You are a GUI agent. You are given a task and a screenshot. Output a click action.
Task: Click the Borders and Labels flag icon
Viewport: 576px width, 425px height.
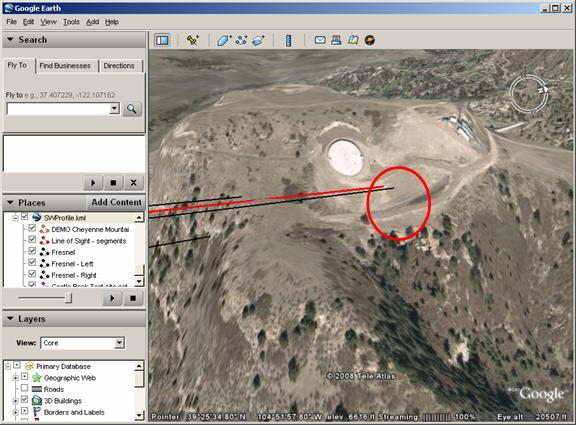(x=37, y=412)
